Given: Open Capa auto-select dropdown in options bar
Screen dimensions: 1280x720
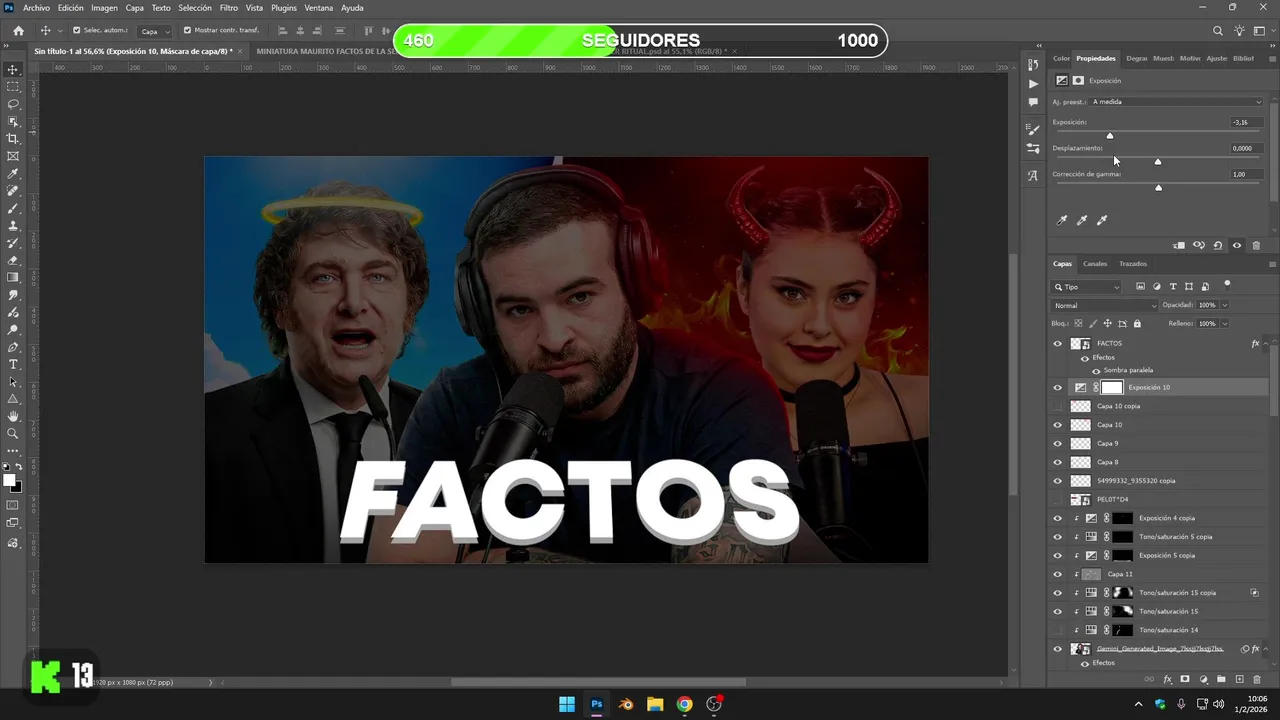Looking at the screenshot, I should pyautogui.click(x=154, y=31).
